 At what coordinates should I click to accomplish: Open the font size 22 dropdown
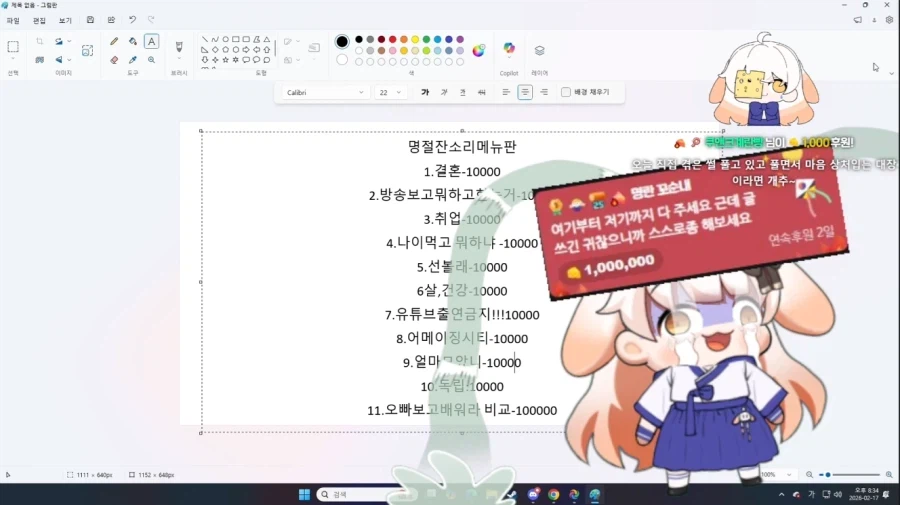click(390, 92)
